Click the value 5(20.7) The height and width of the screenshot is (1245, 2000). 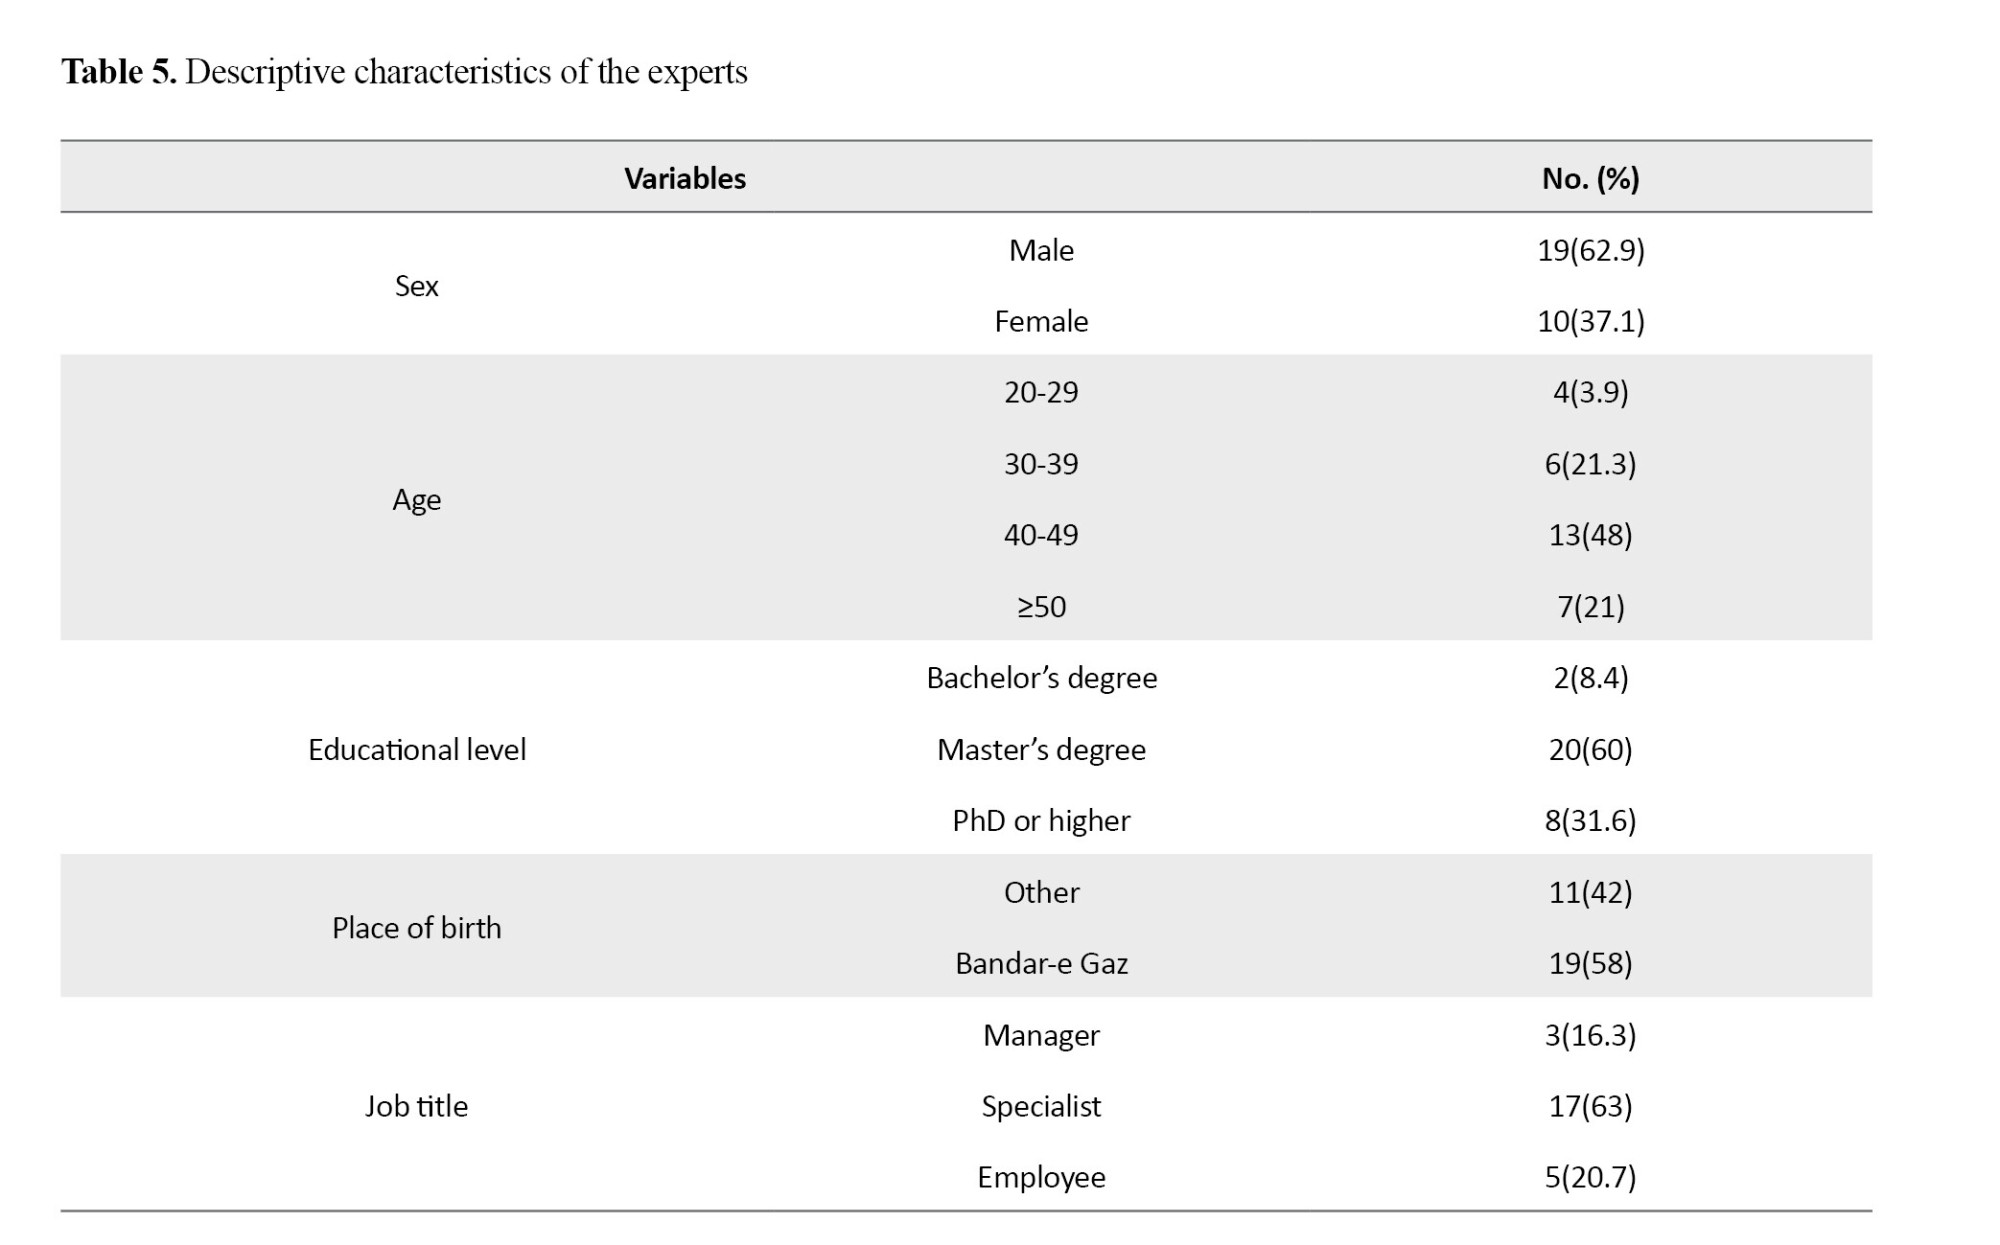point(1590,1178)
